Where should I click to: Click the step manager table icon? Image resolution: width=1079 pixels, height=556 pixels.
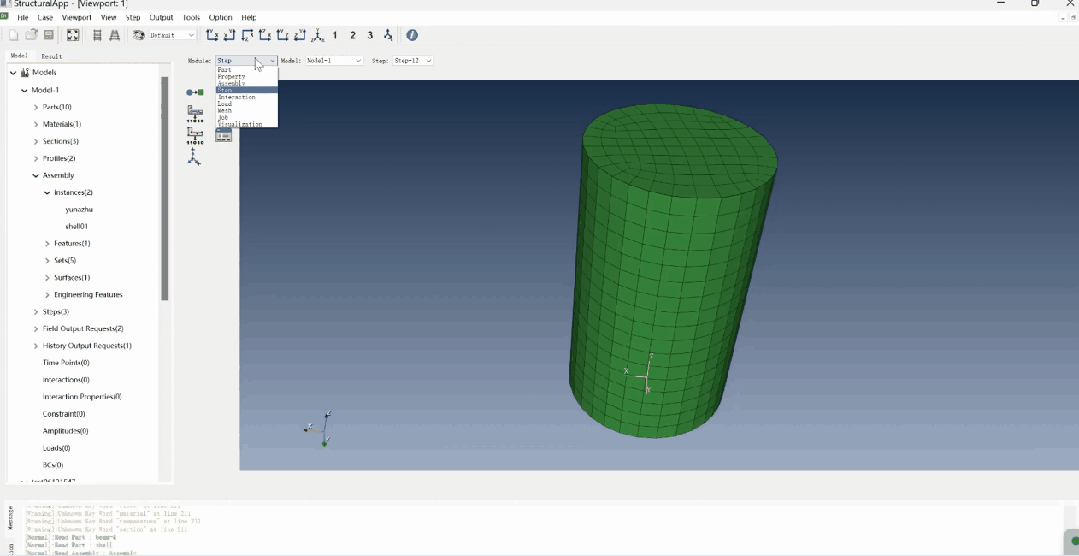pos(224,136)
